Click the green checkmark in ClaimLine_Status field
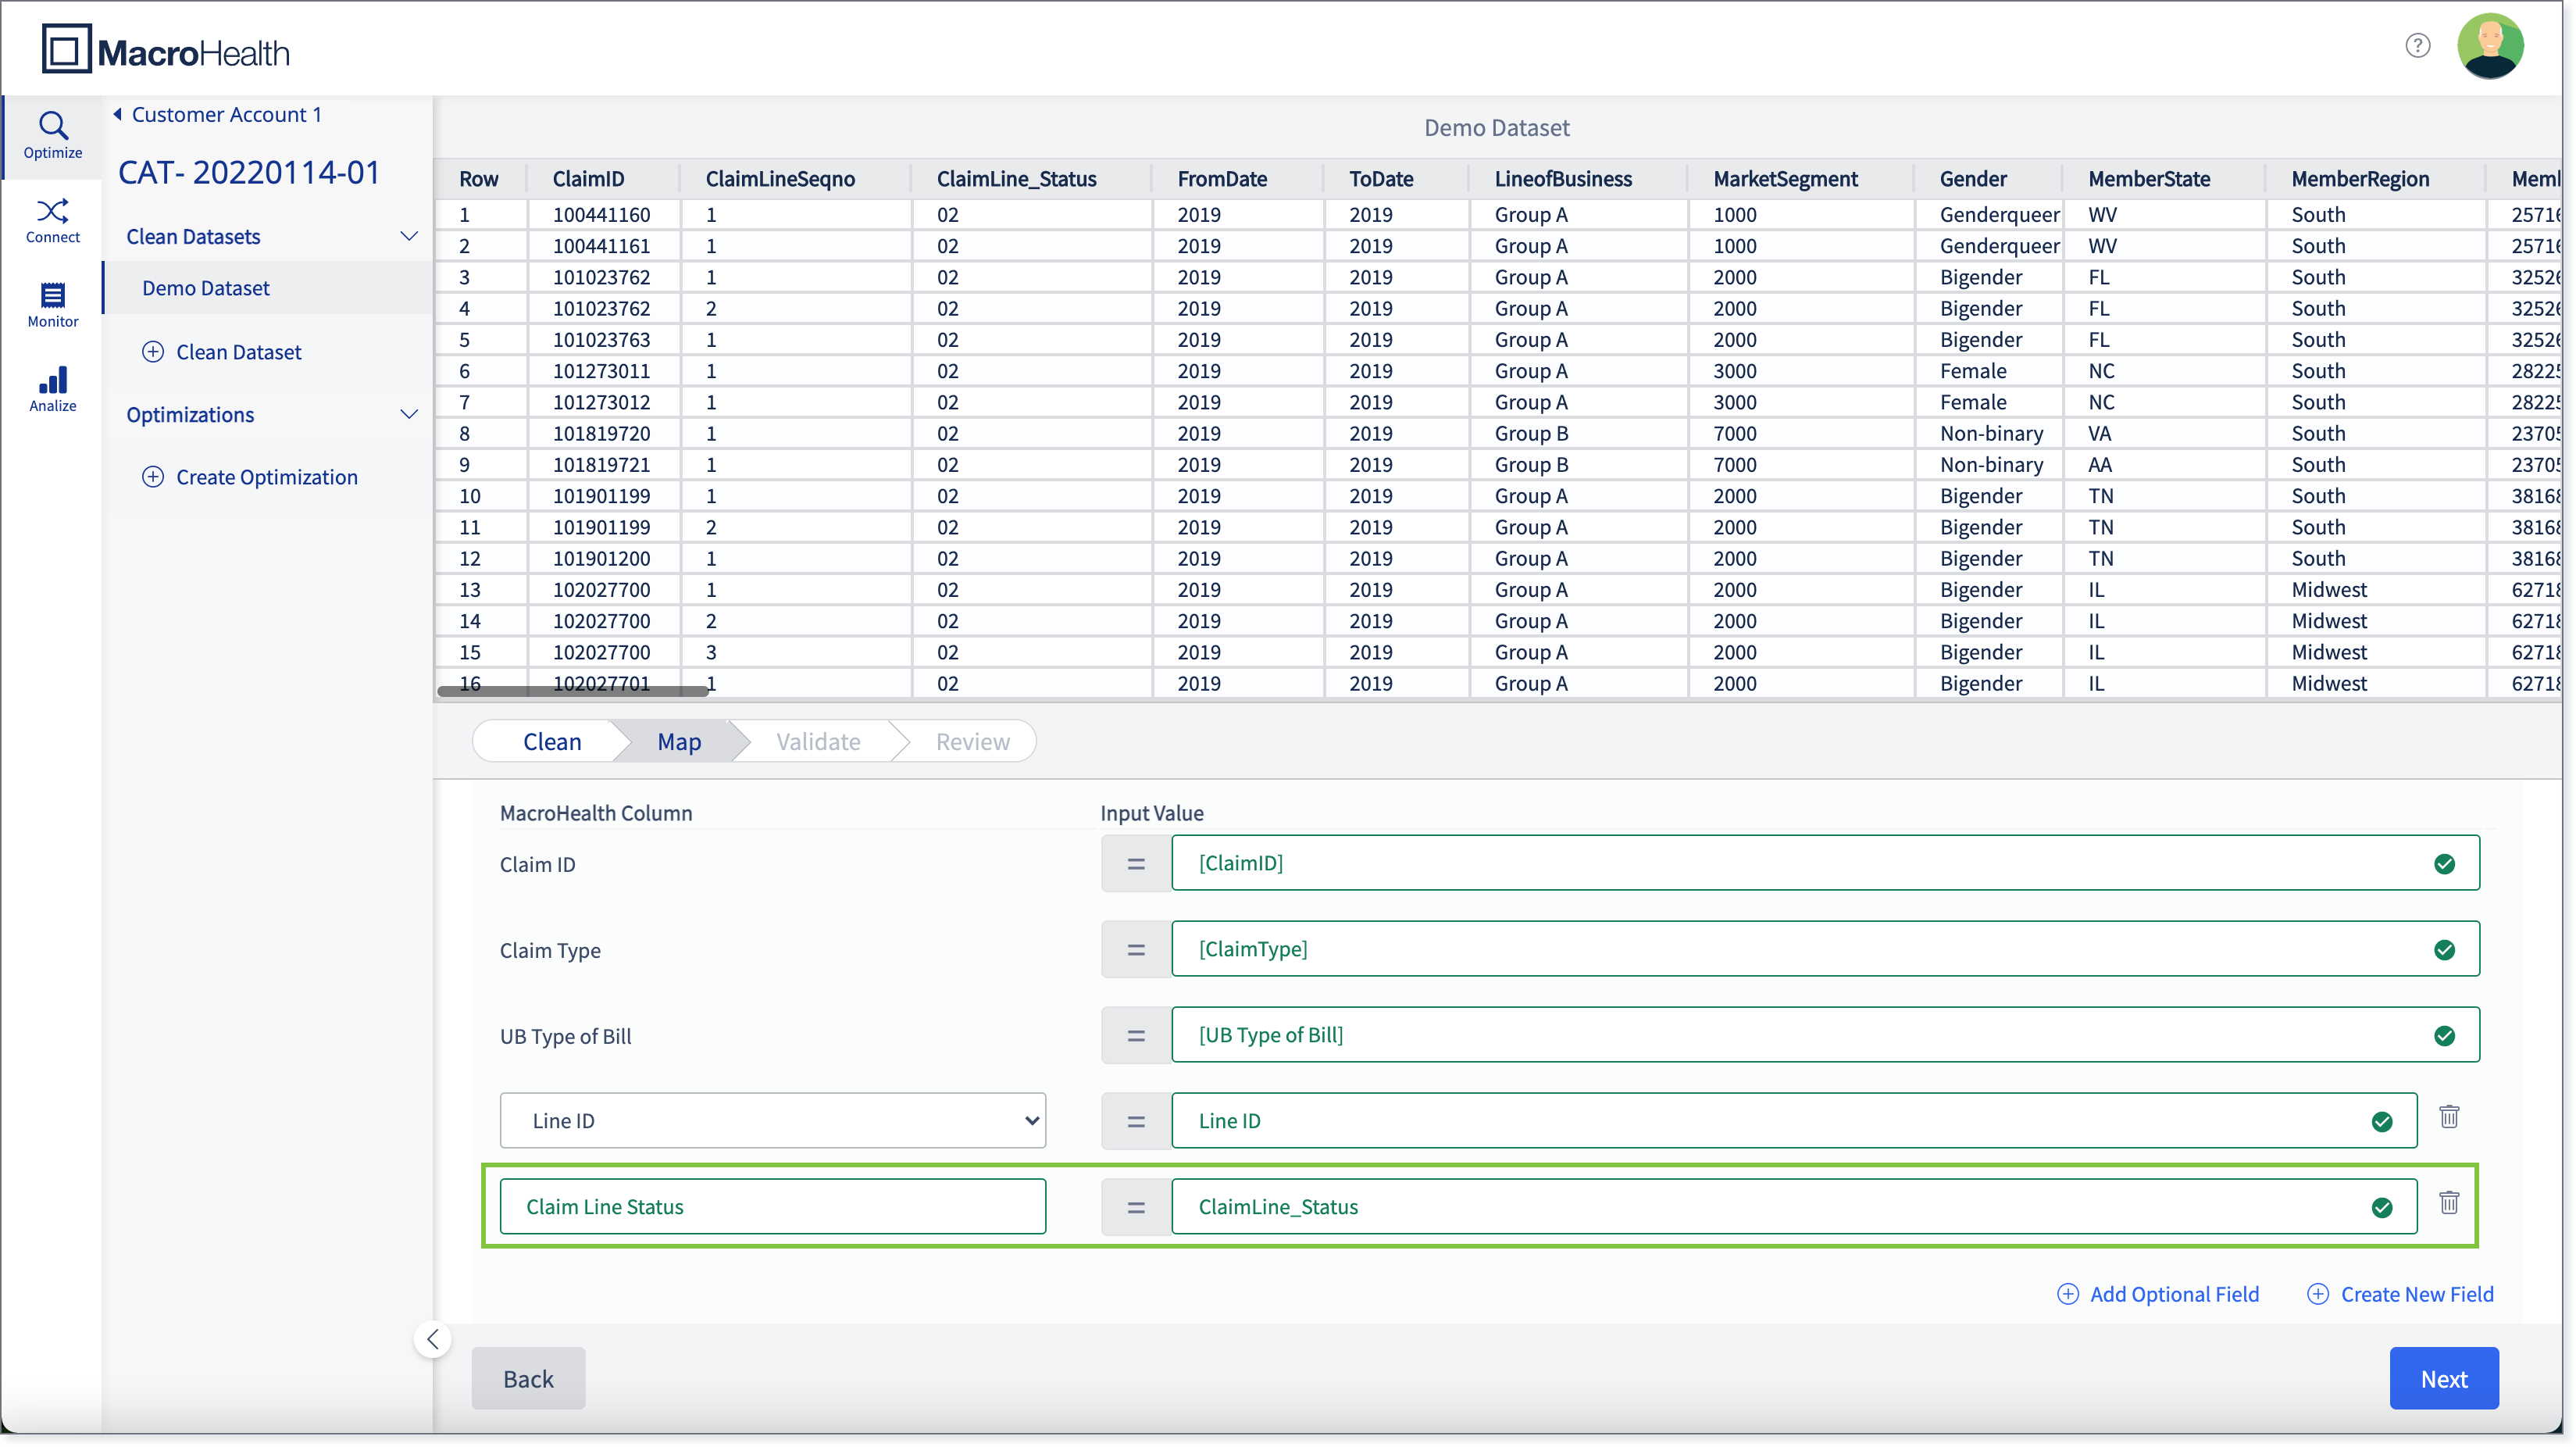 click(x=2382, y=1208)
